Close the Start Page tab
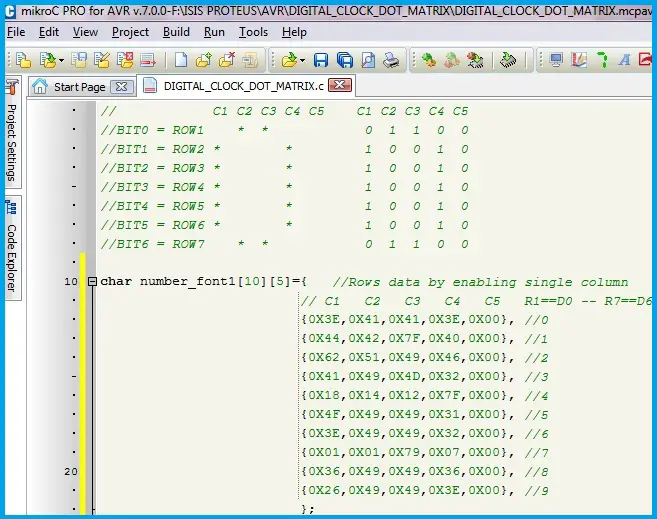Screen dimensions: 657x519 (x=122, y=87)
